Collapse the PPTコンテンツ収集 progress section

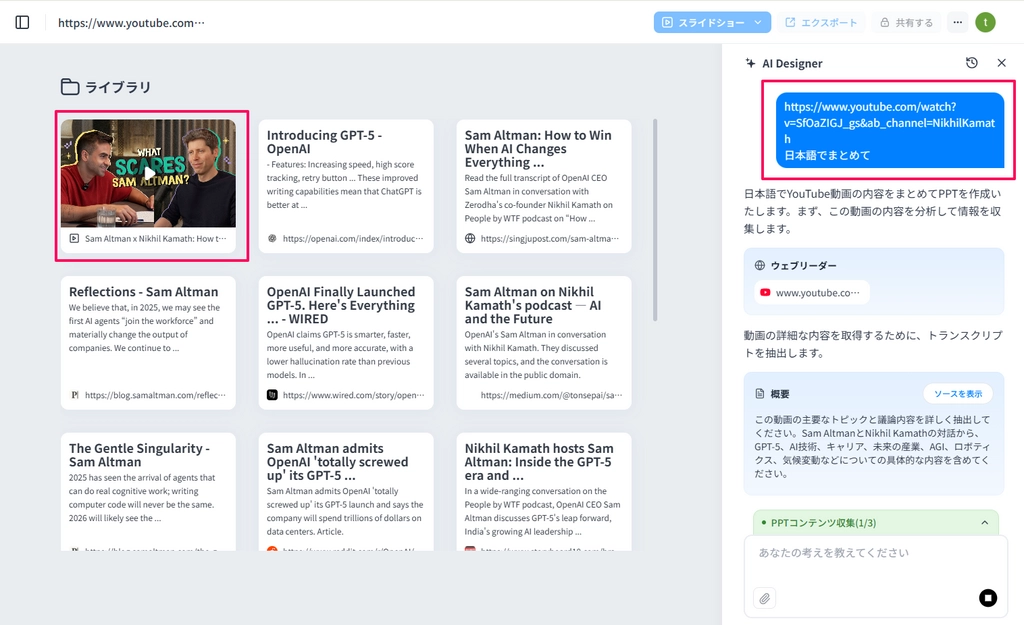pyautogui.click(x=984, y=523)
